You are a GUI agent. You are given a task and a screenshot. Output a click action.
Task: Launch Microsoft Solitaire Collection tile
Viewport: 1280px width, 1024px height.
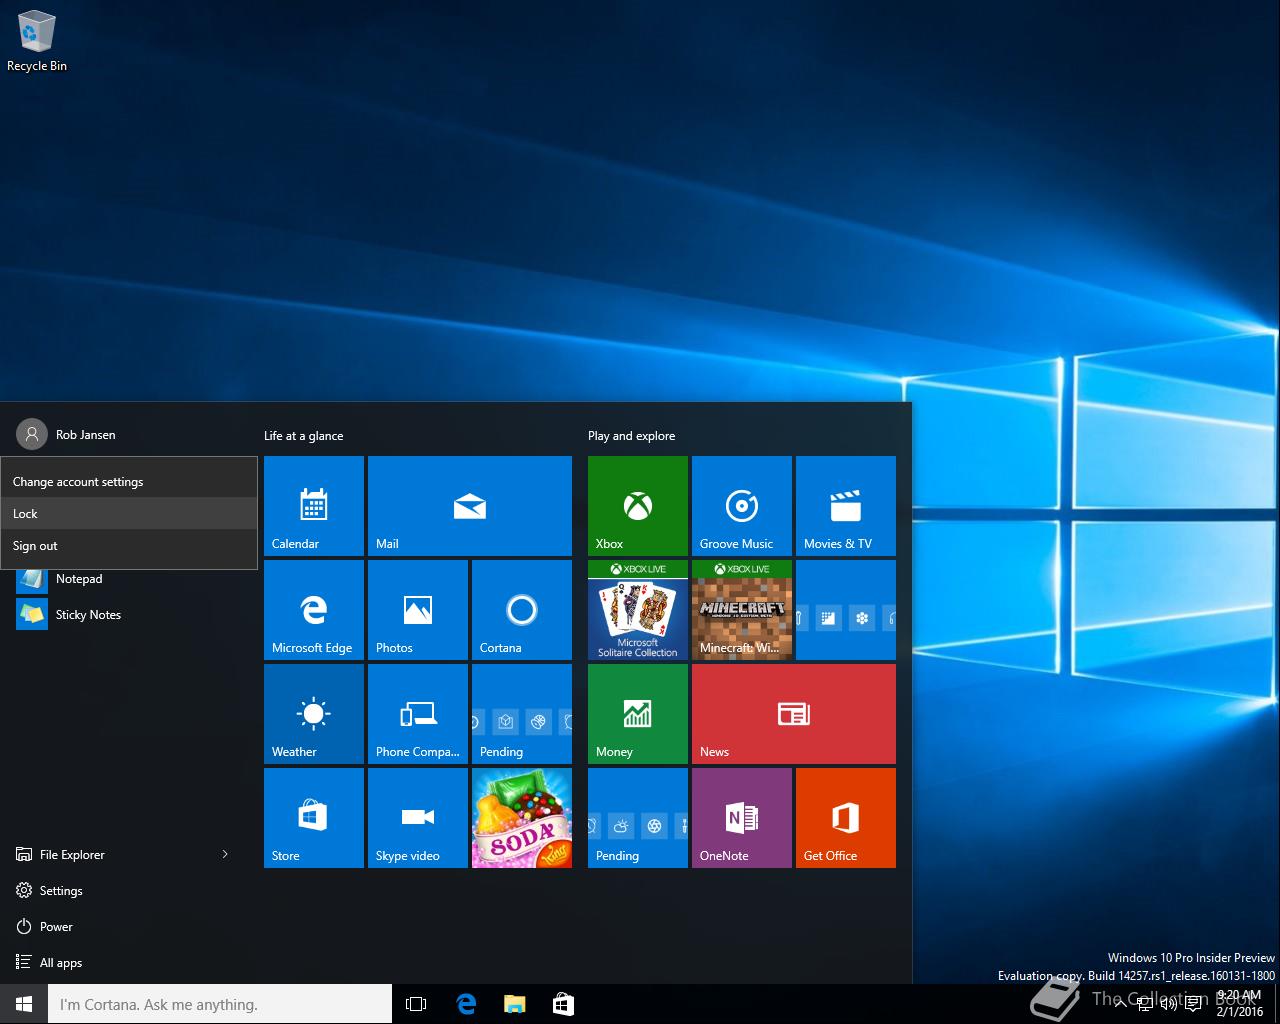tap(638, 610)
